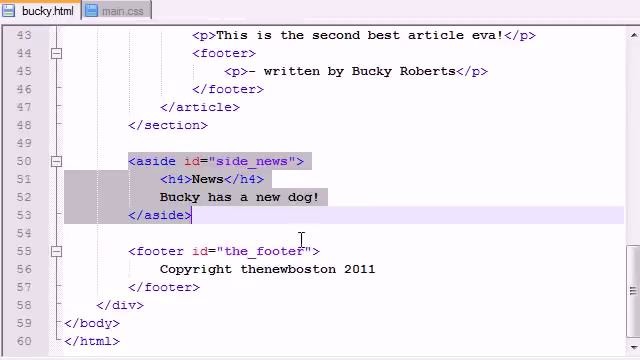This screenshot has width=640, height=360.
Task: Click the <h4>News</h4> heading line
Action: (212, 180)
